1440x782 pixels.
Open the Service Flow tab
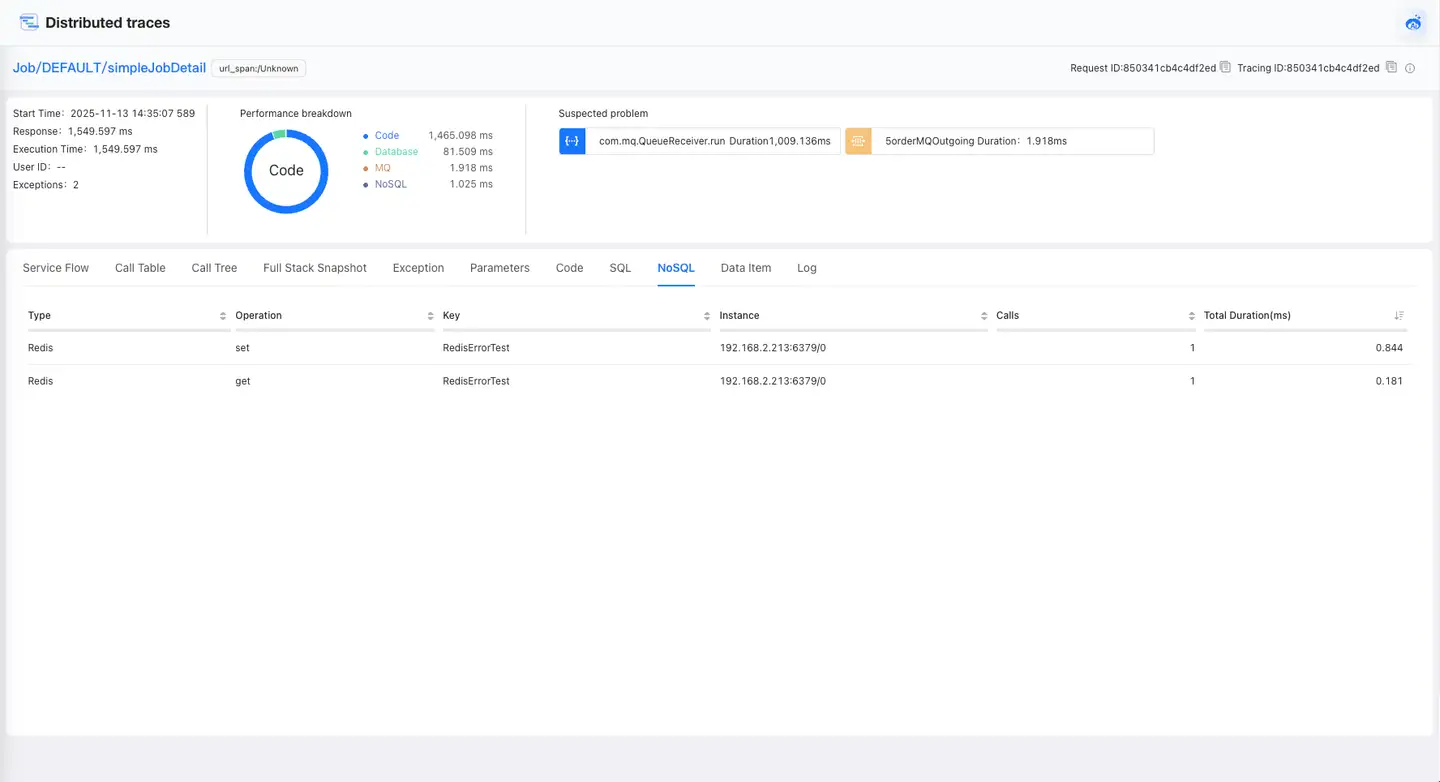click(x=55, y=267)
